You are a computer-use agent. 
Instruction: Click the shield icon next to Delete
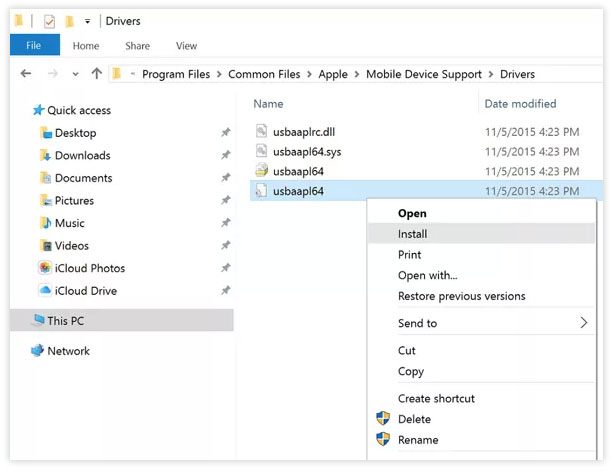(383, 418)
